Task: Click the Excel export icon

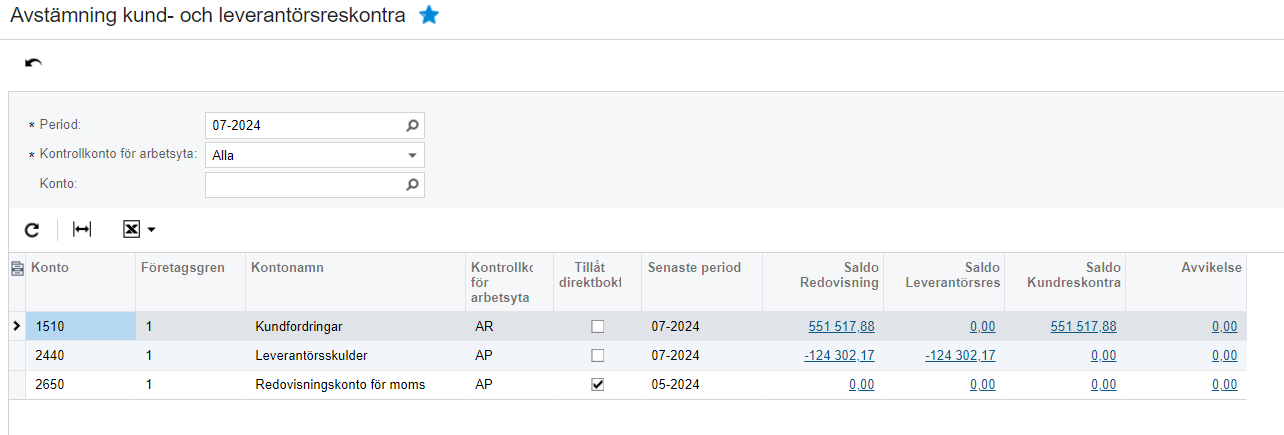Action: (x=131, y=229)
